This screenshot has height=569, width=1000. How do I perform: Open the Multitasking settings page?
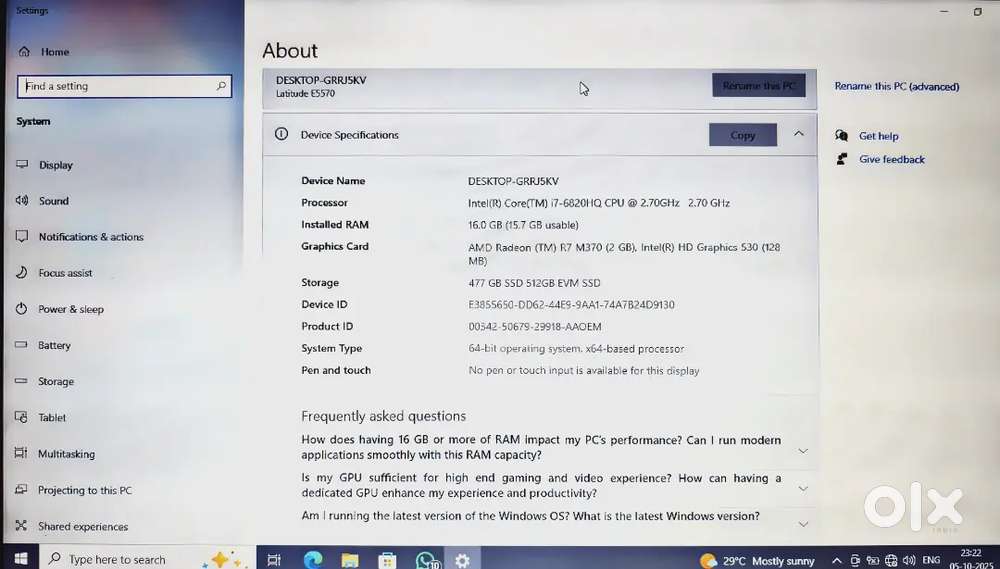coord(66,454)
